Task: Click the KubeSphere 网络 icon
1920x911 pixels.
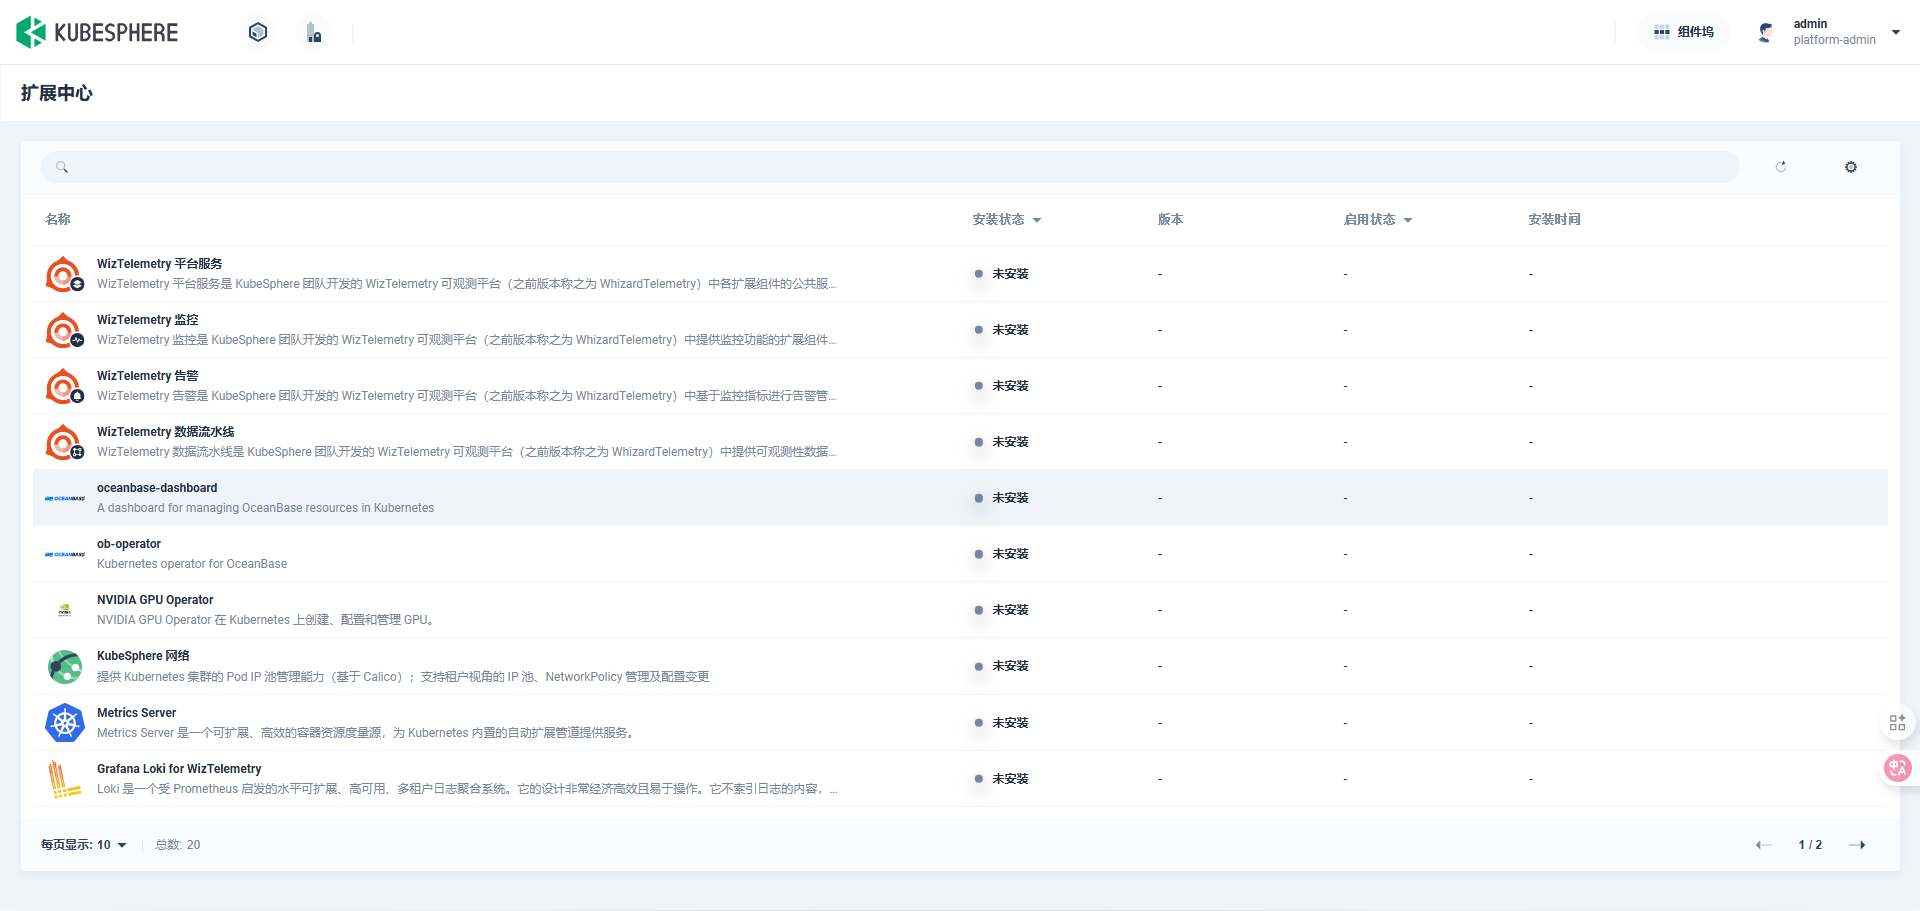Action: (65, 666)
